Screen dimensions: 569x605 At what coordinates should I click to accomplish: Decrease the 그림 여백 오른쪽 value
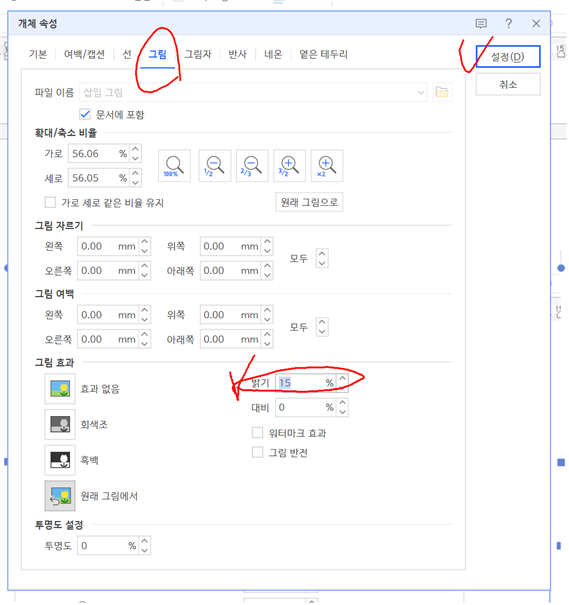click(x=145, y=344)
